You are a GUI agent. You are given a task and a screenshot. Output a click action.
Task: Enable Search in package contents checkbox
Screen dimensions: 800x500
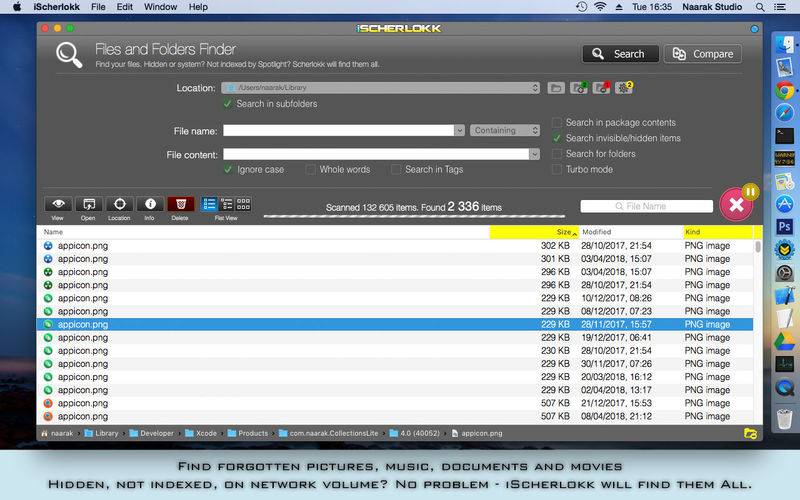tap(557, 122)
